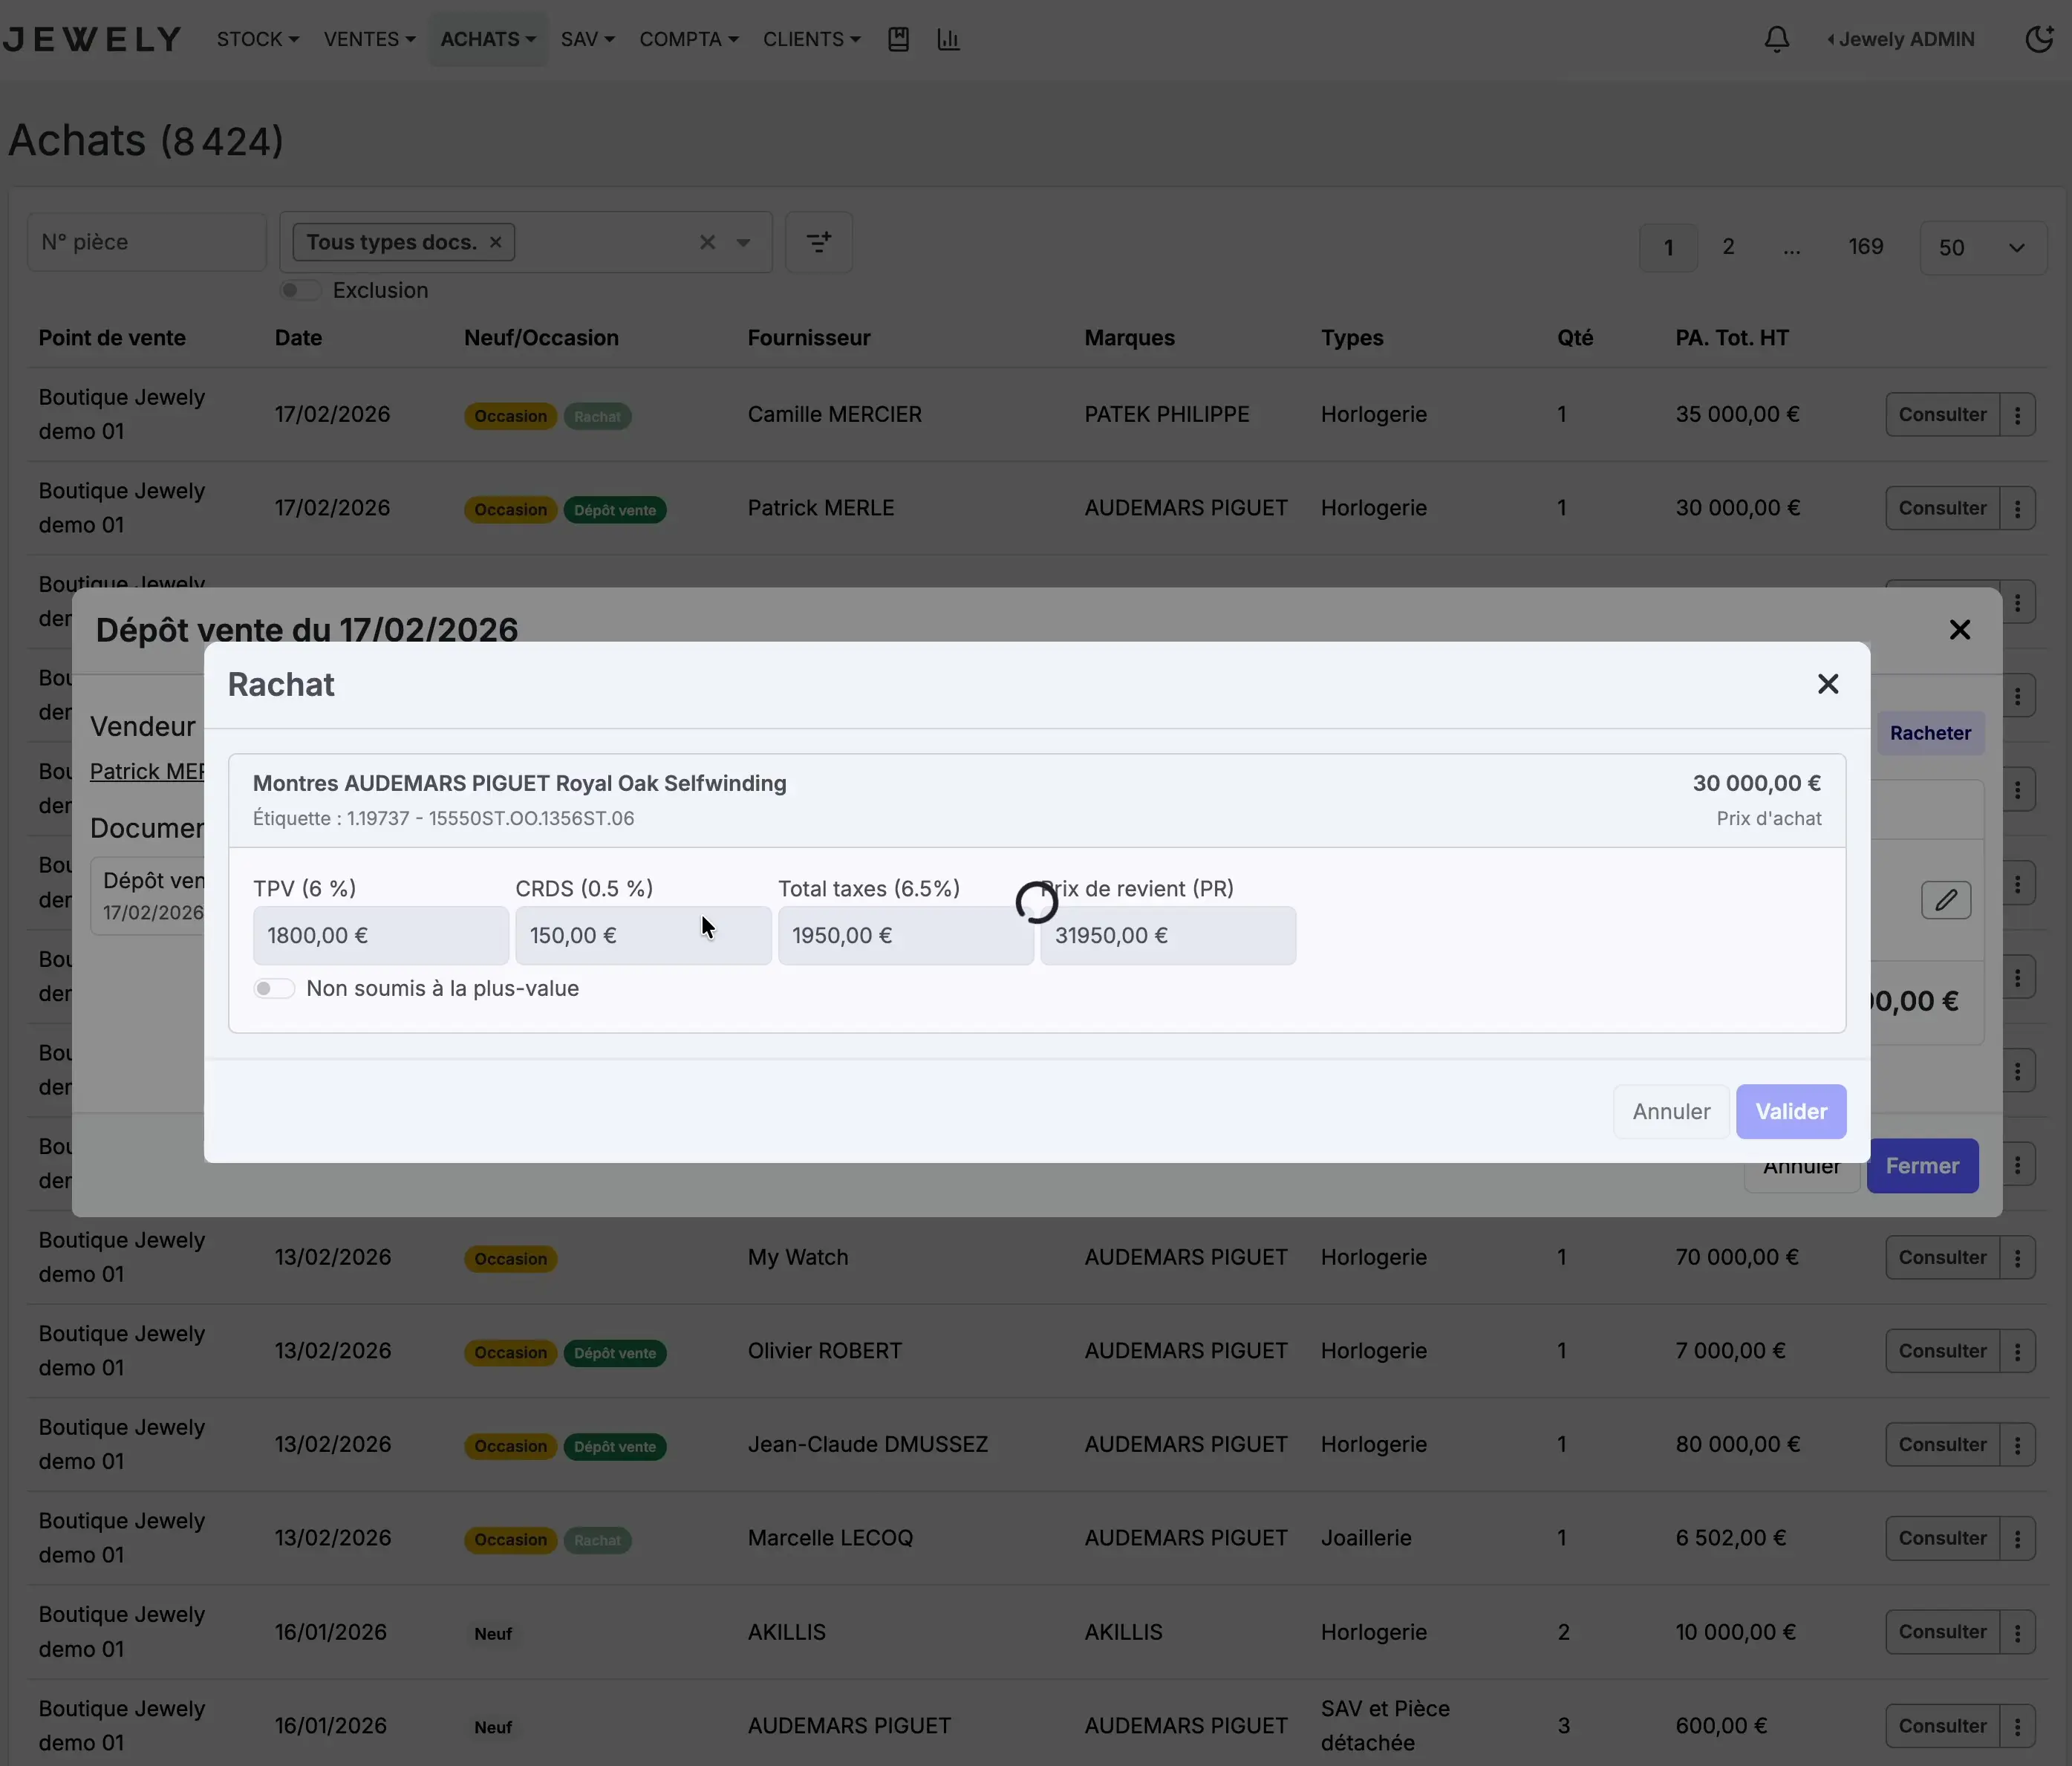This screenshot has width=2072, height=1766.
Task: Click the N° pièce input field
Action: coord(146,242)
